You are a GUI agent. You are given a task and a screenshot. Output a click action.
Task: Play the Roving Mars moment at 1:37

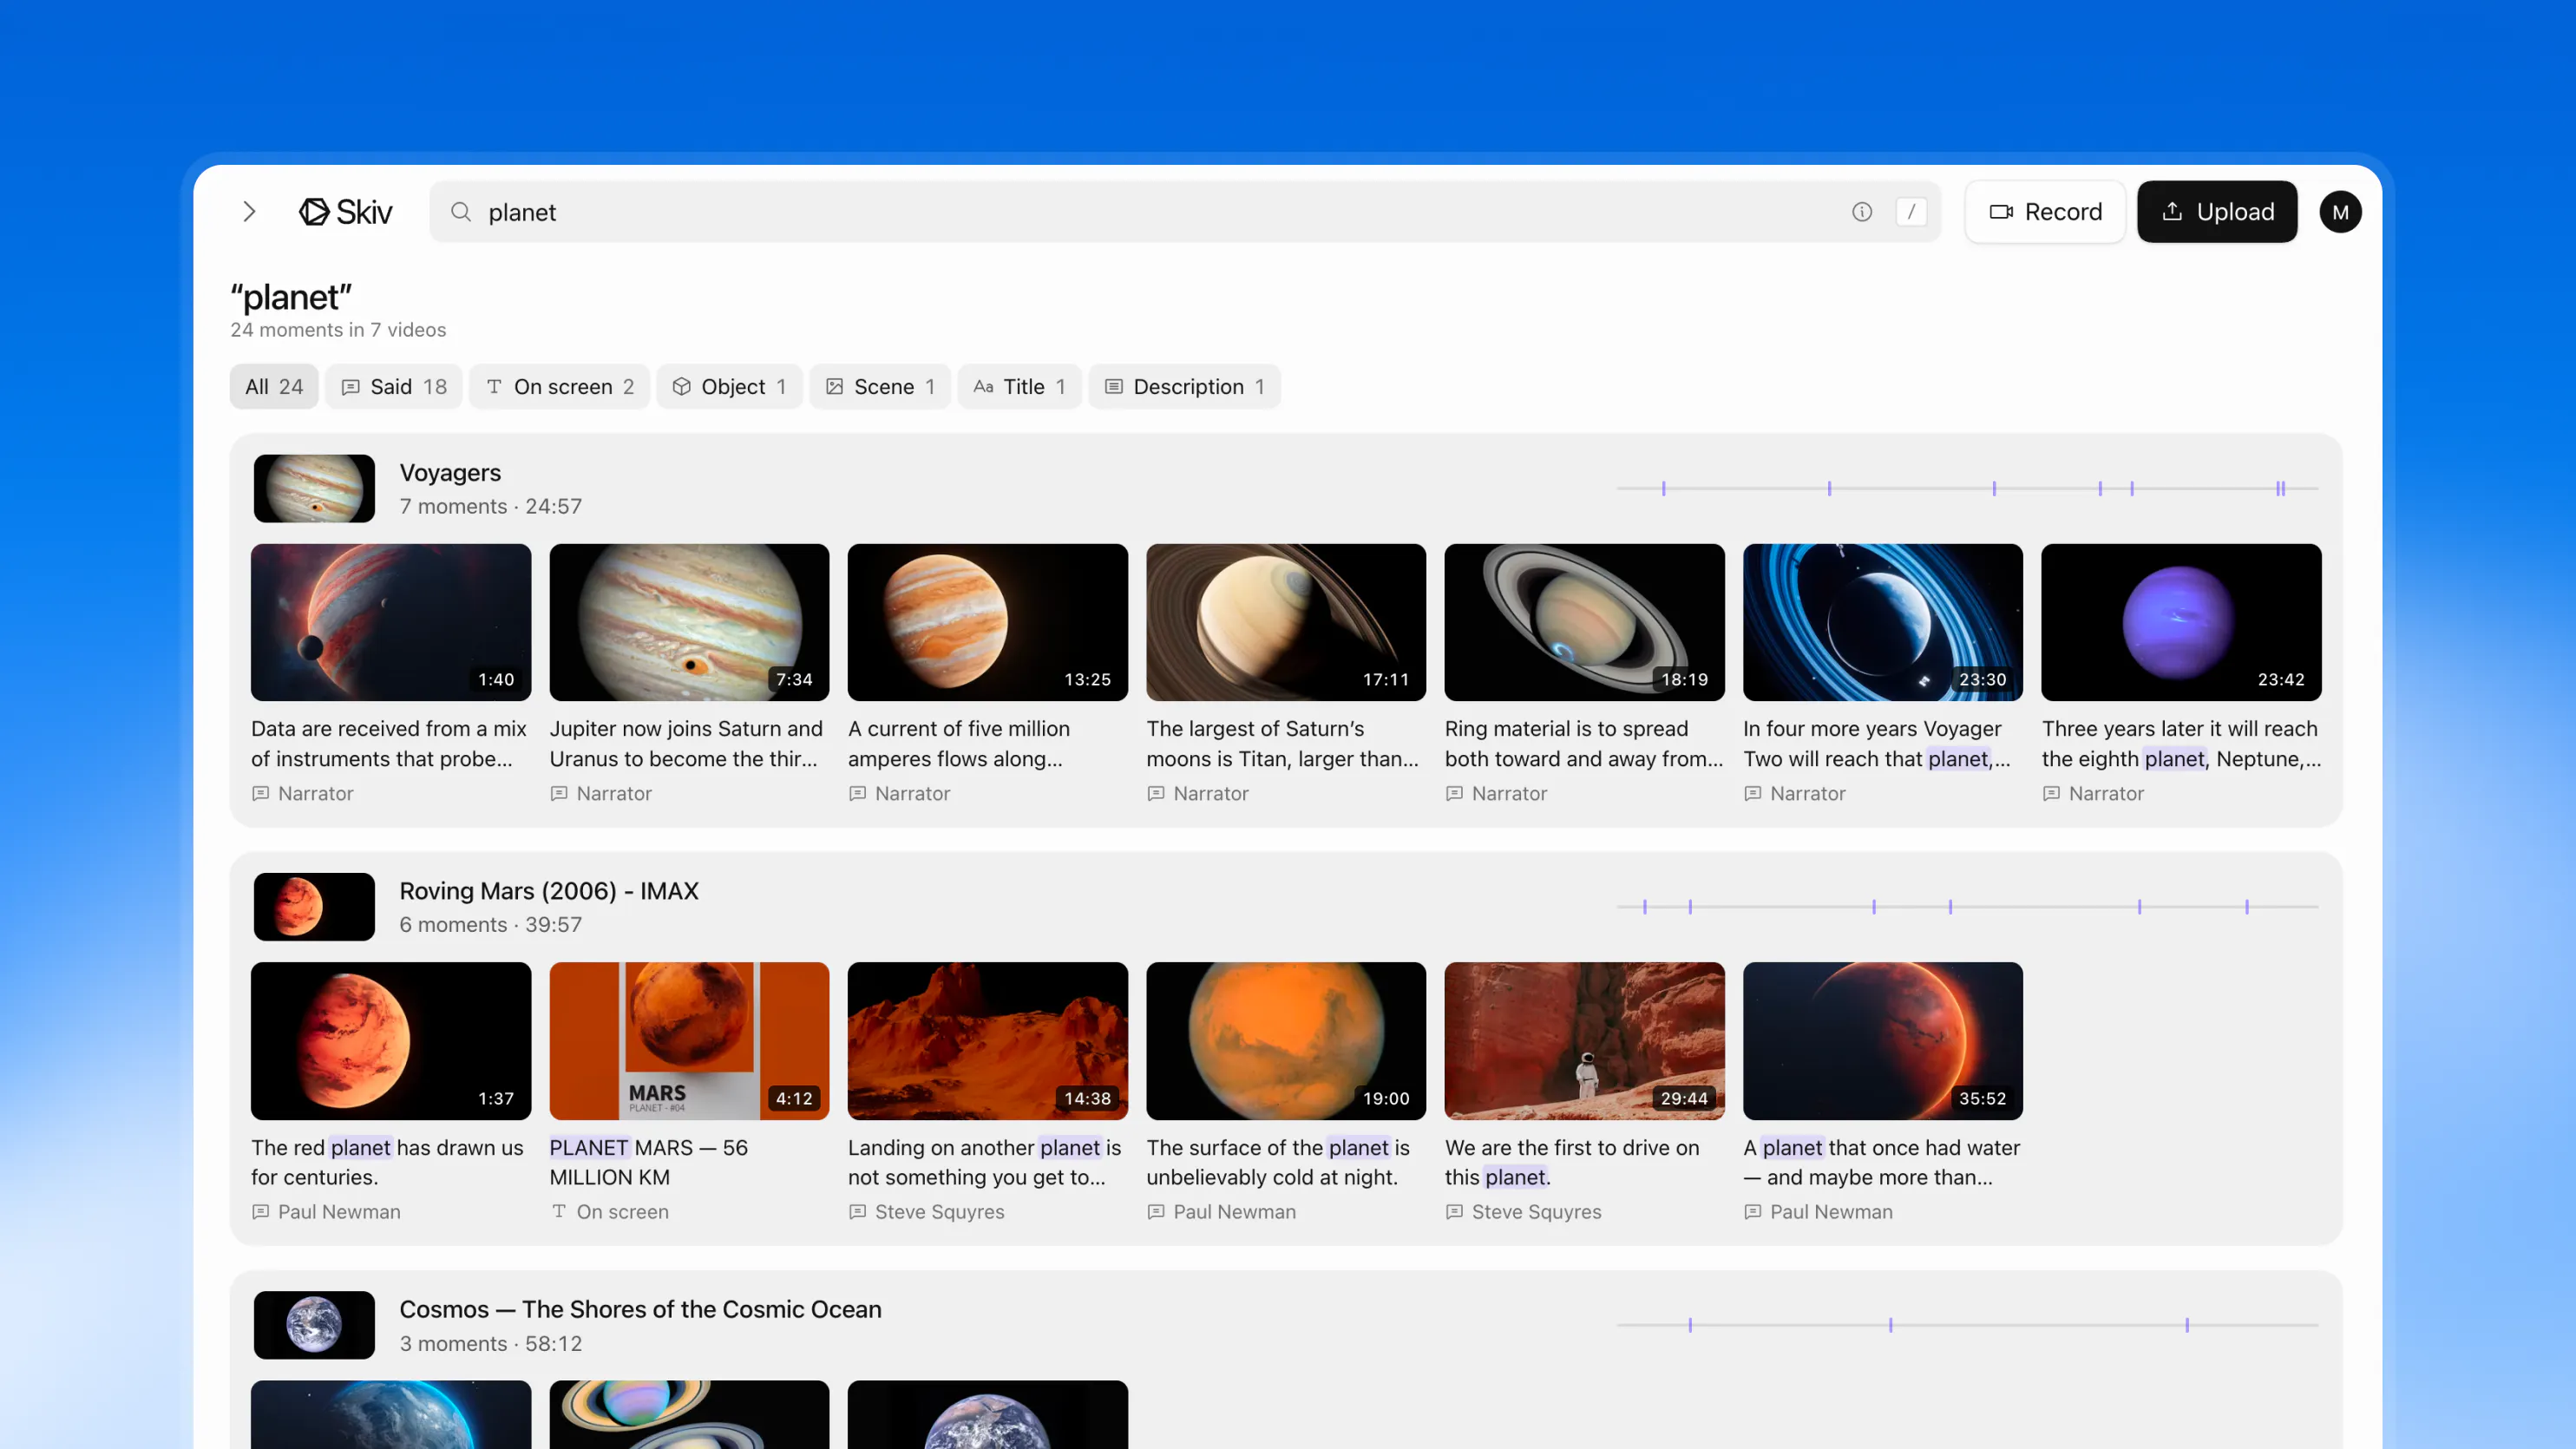coord(391,1041)
